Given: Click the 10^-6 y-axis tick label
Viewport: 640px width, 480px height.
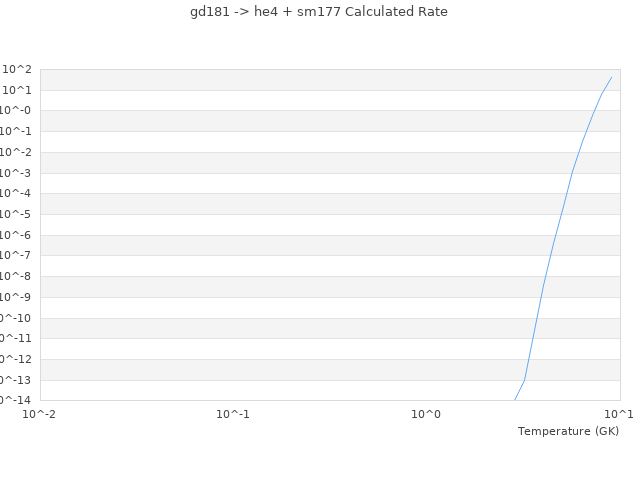Looking at the screenshot, I should click(x=16, y=235).
